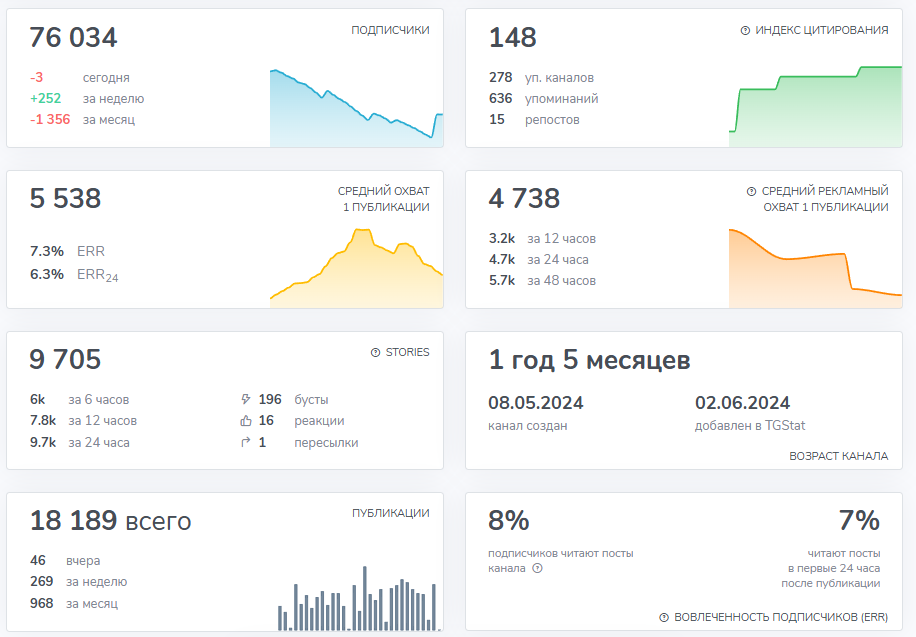This screenshot has width=916, height=637.
Task: Open the ВОВЛЕЧЕННОСТЬ ПОДПИСЧИКОВ (ERR) label
Action: pos(780,617)
